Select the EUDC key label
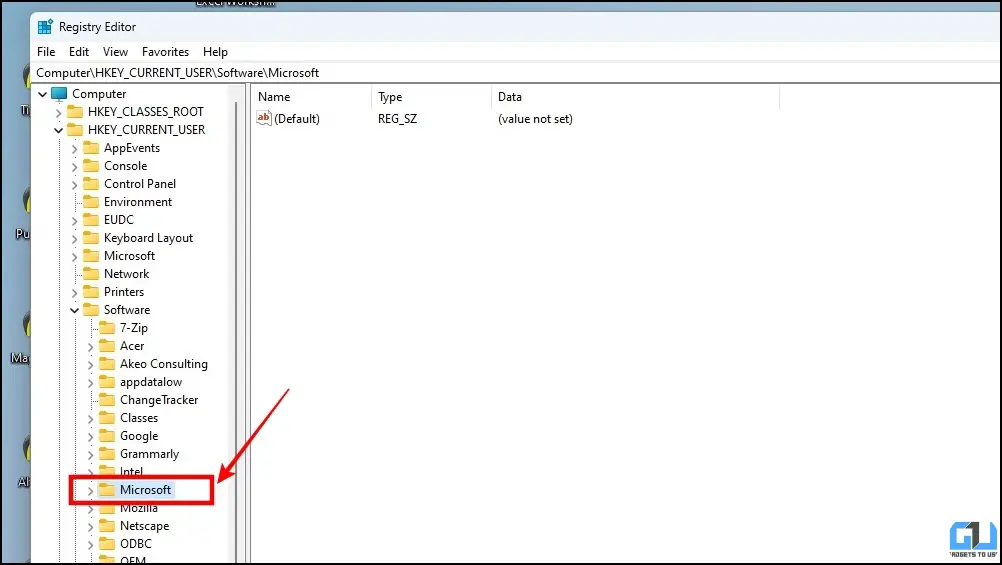The height and width of the screenshot is (565, 1002). coord(119,220)
